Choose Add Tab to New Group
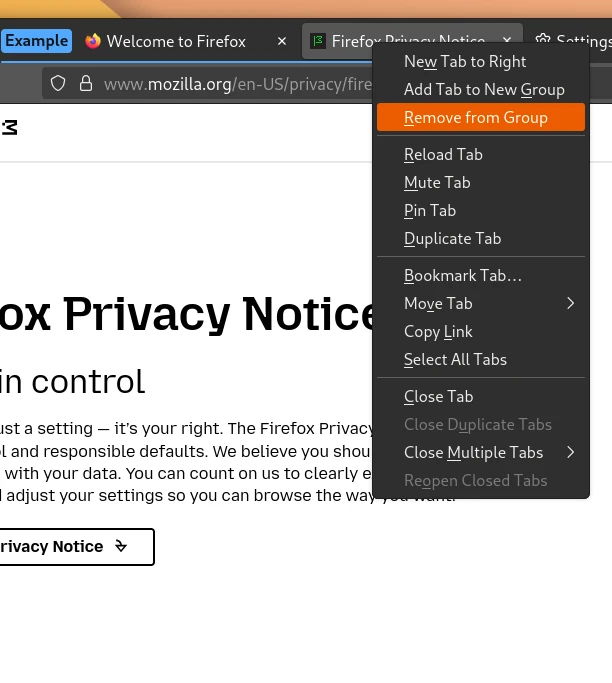Image resolution: width=612 pixels, height=683 pixels. (x=481, y=89)
